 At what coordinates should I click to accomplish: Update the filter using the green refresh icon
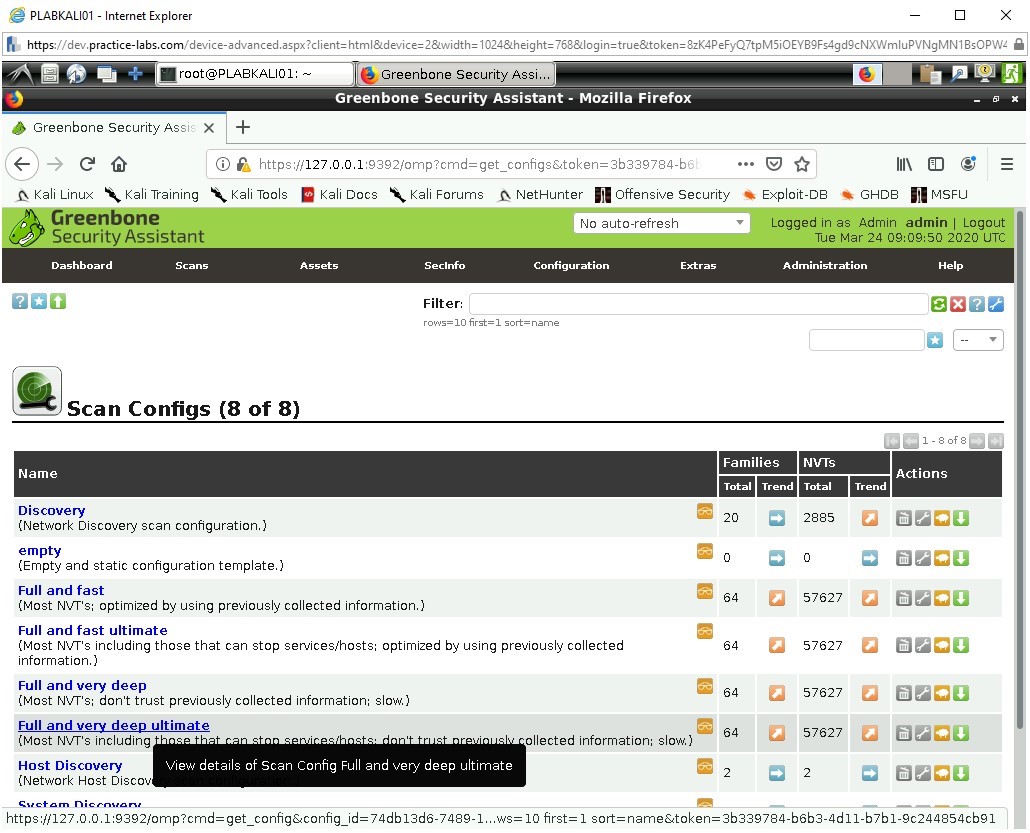[938, 303]
